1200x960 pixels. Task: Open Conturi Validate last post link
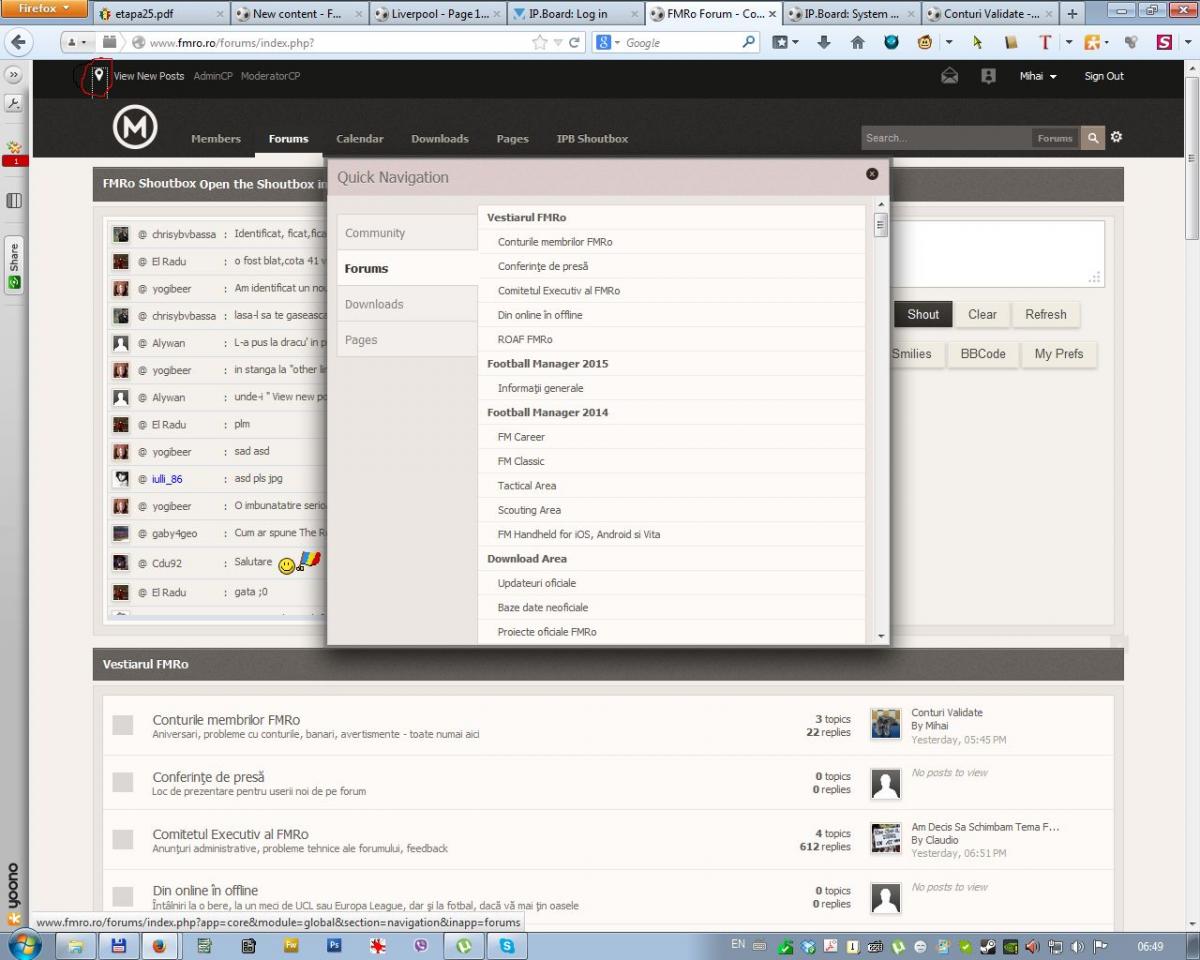947,713
